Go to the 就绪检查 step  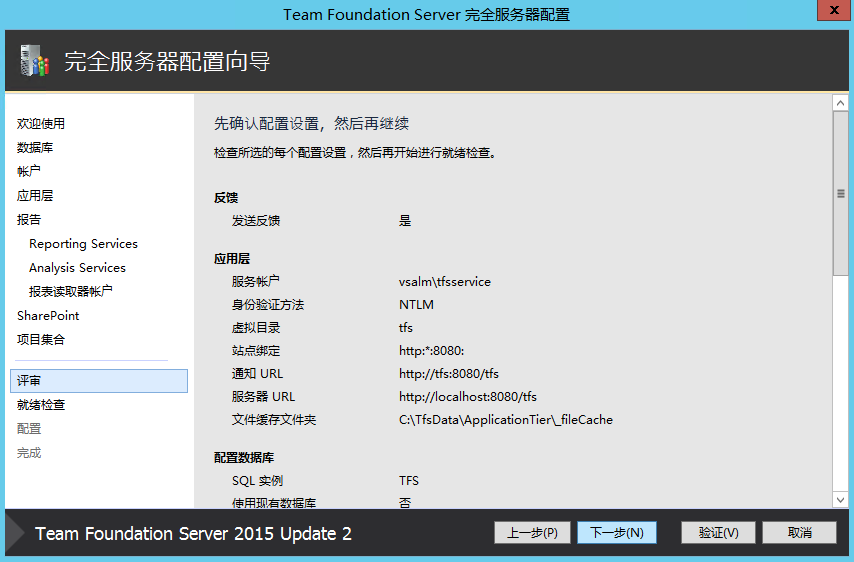pos(41,405)
